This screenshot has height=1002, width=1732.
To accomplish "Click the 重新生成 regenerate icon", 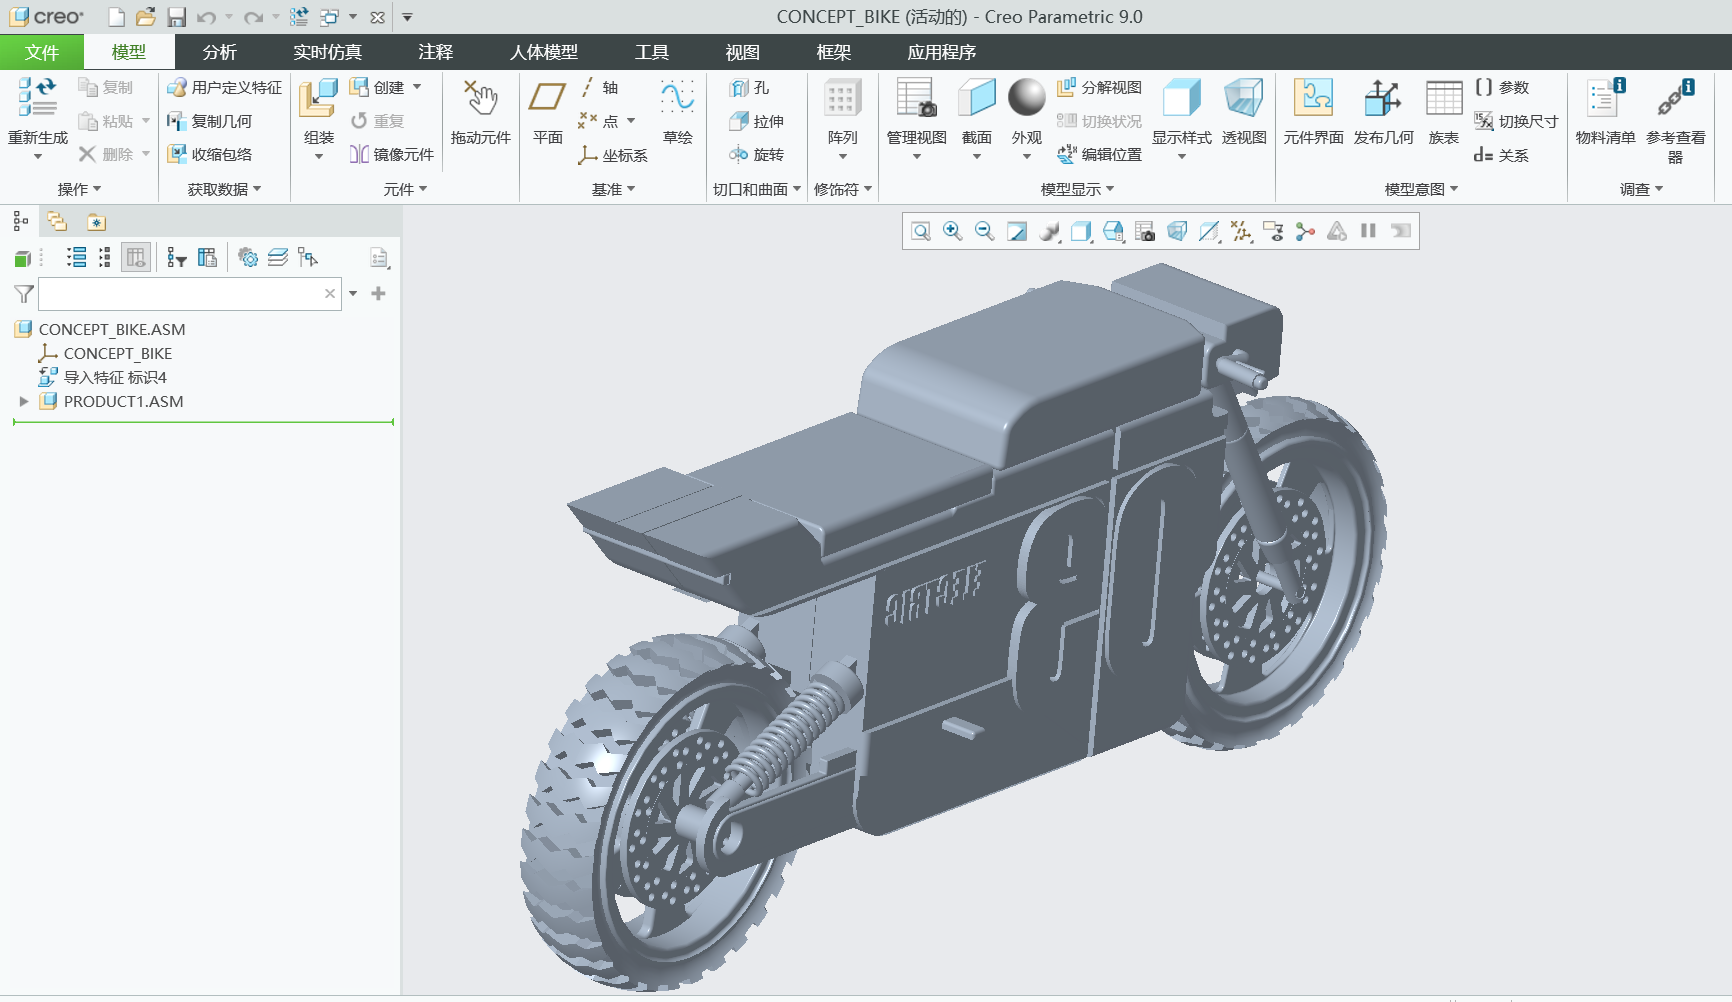I will (38, 98).
